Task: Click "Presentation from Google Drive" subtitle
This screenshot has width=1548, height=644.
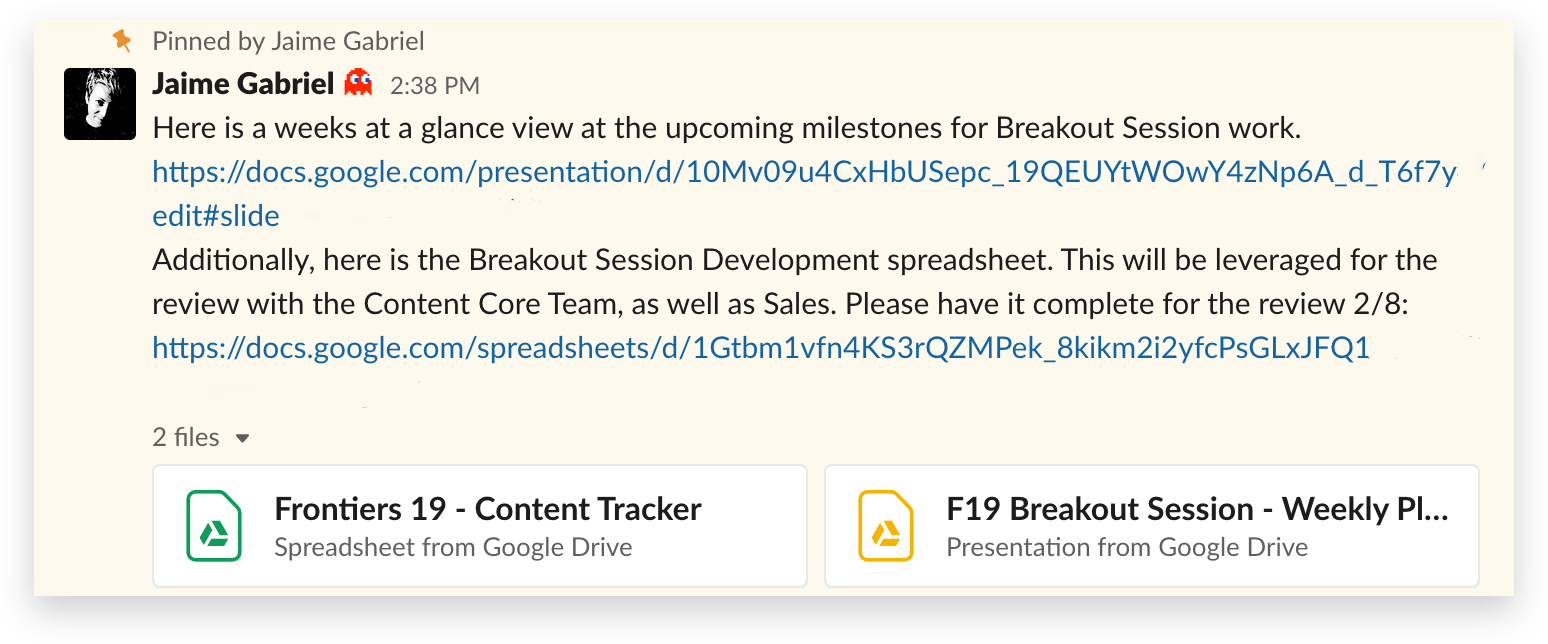Action: 1127,547
